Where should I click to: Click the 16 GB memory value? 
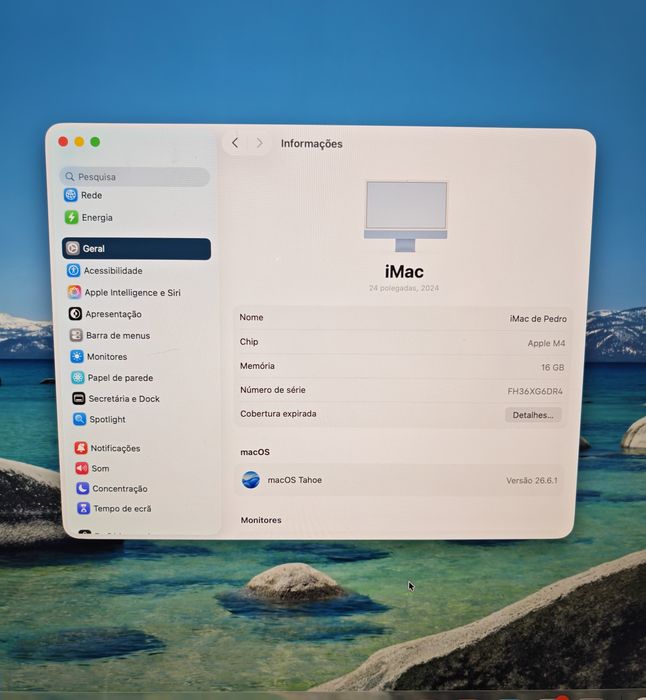point(552,367)
